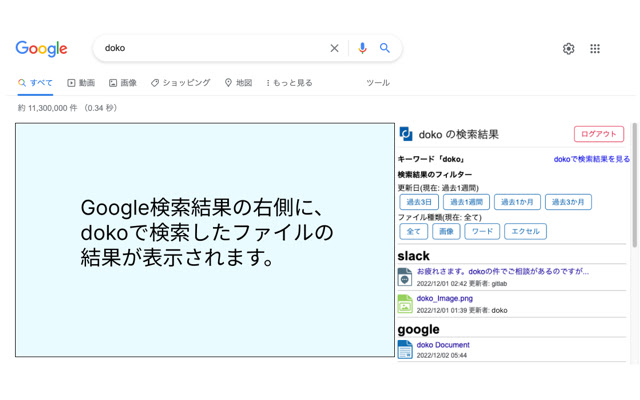Image resolution: width=640 pixels, height=400 pixels.
Task: Open Google settings gear icon
Action: pos(569,49)
